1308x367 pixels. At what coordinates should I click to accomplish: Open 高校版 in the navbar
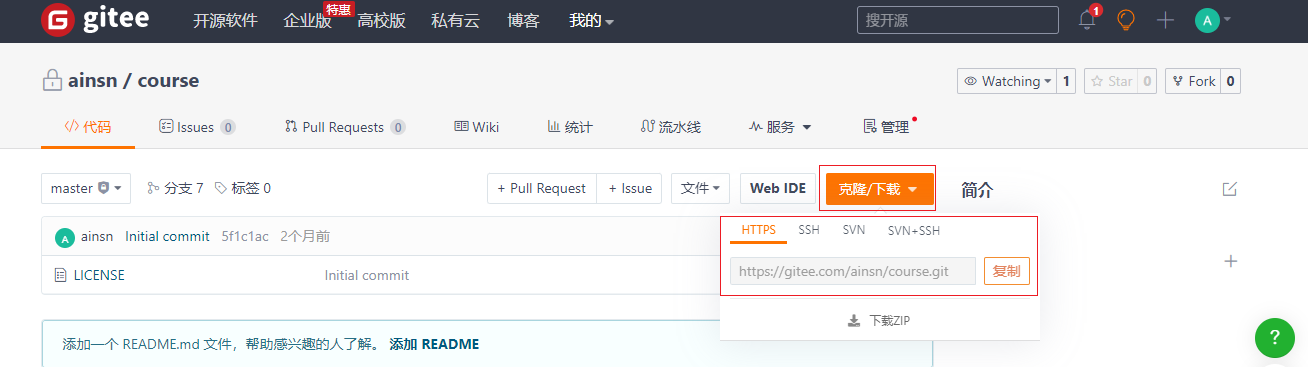[381, 20]
